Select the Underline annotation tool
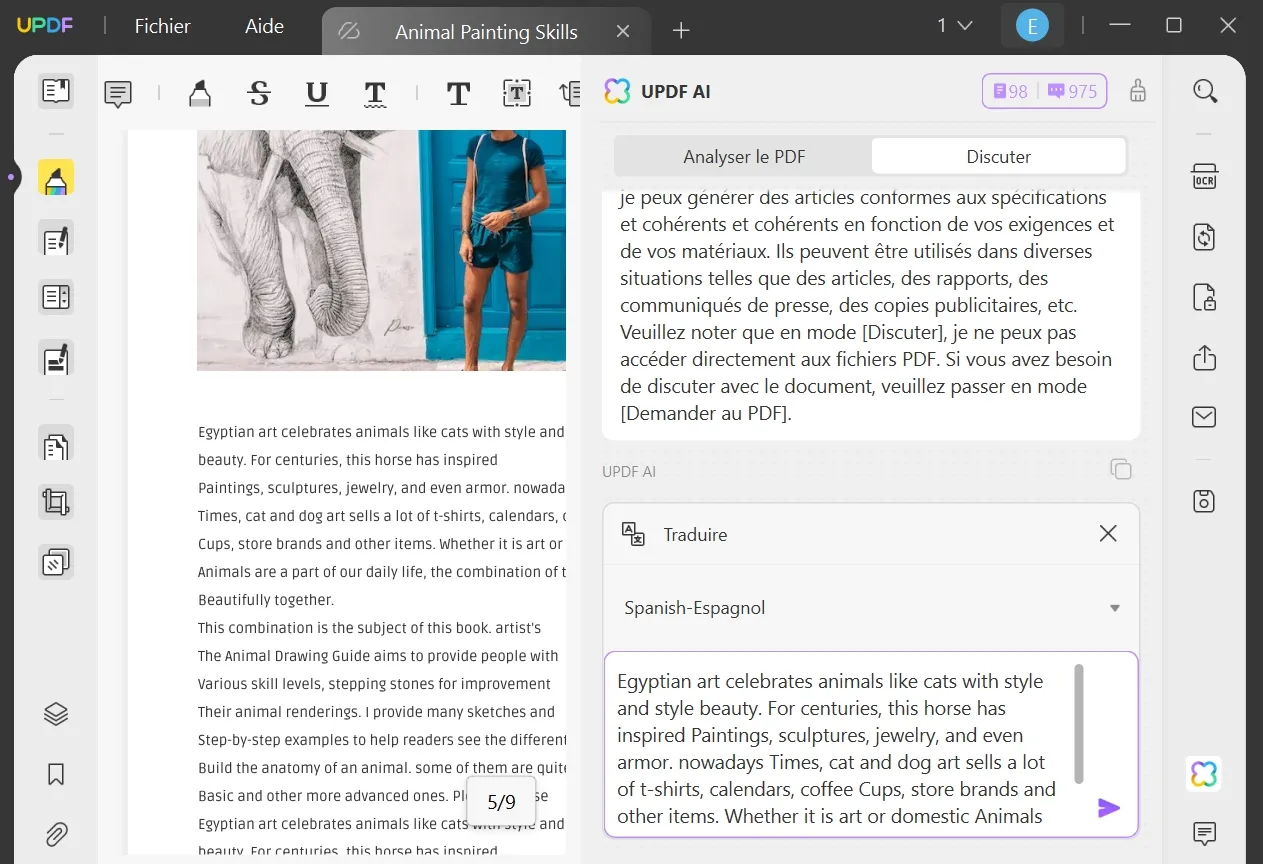 pos(316,93)
